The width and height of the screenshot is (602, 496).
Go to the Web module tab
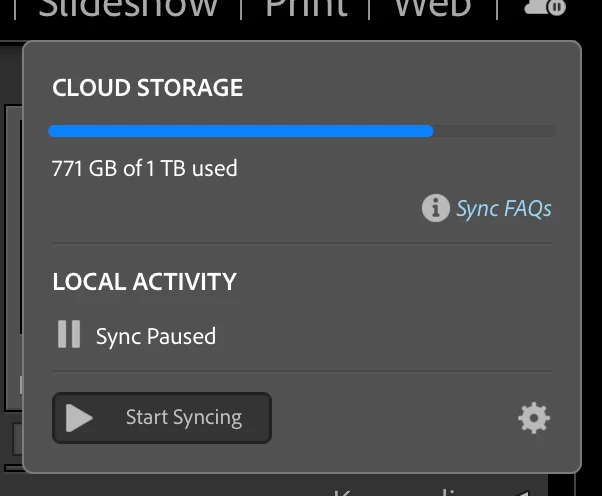432,8
